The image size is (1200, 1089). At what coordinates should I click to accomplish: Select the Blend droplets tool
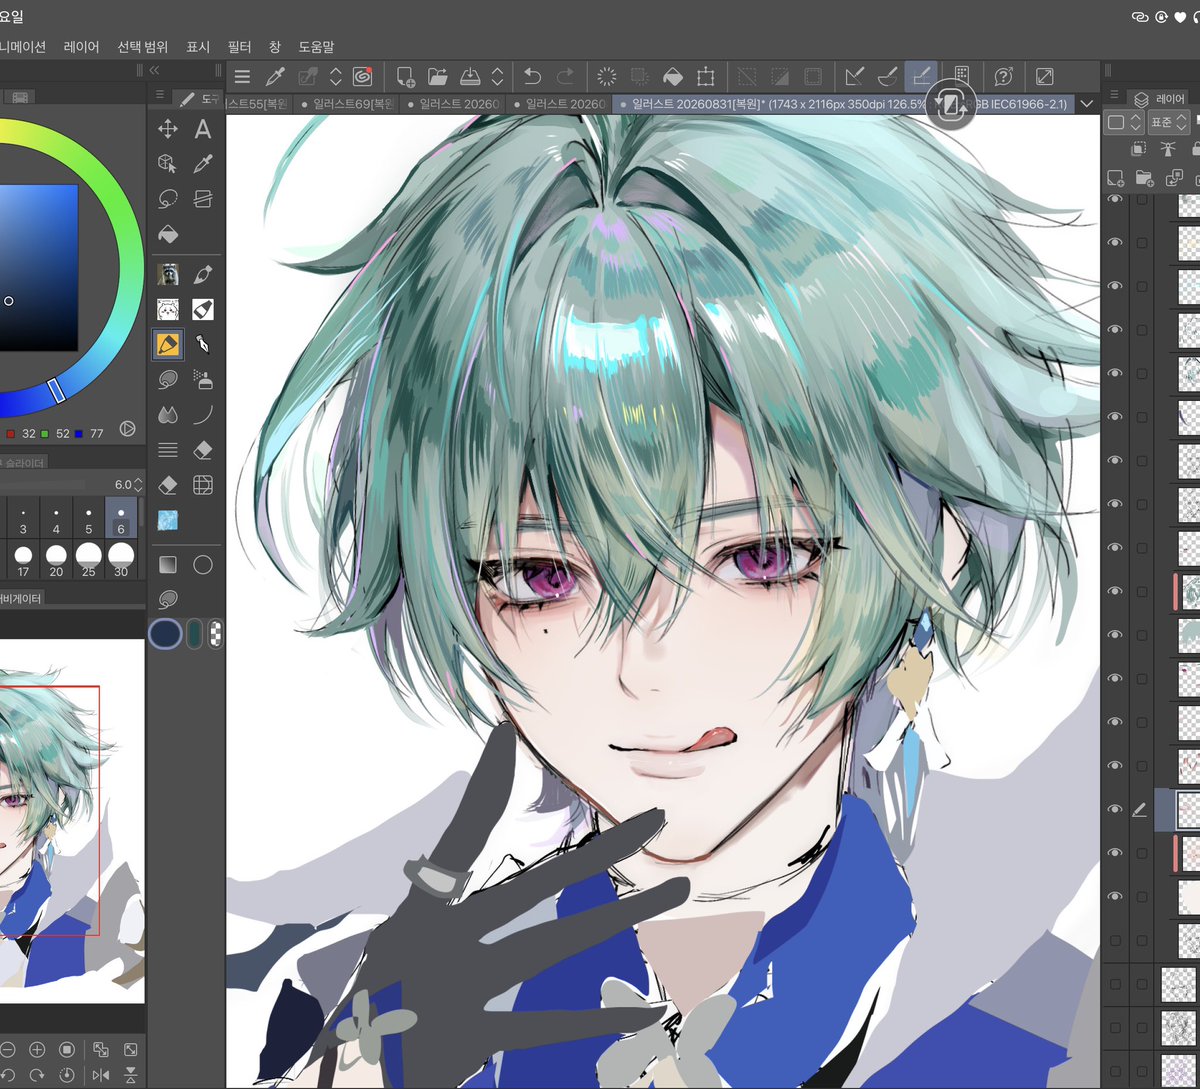(168, 414)
